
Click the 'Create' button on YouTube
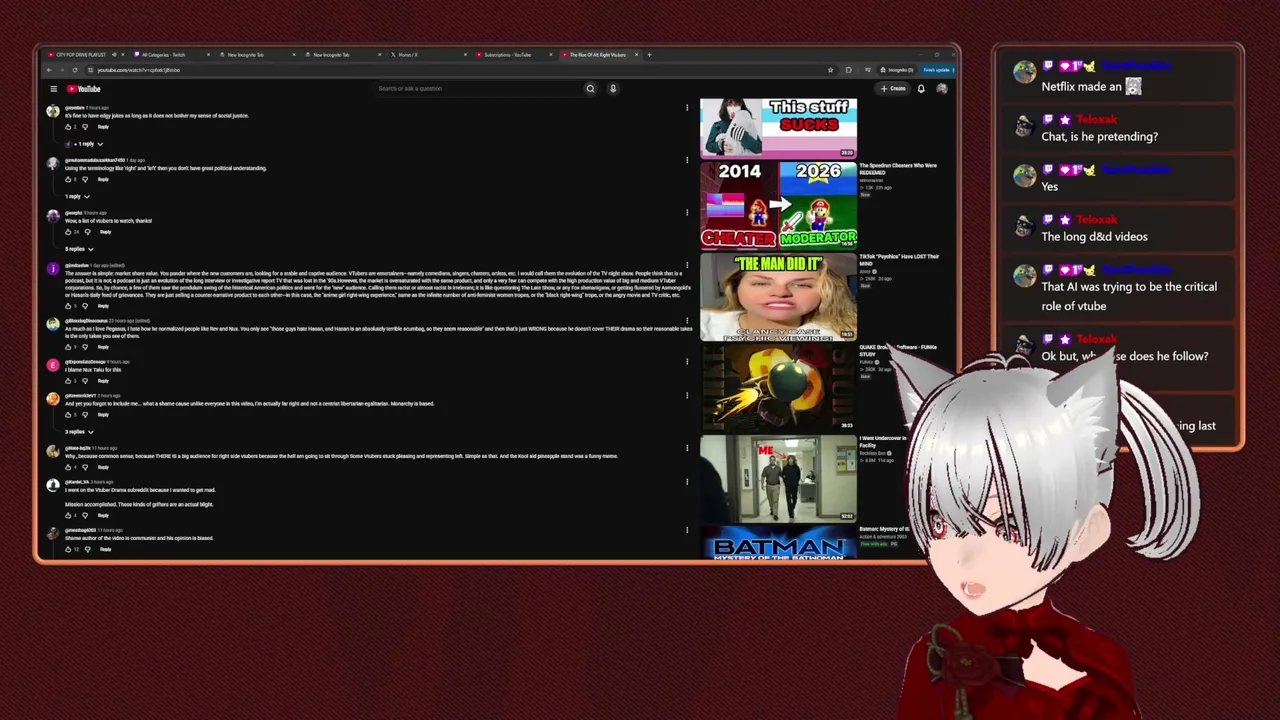click(893, 89)
